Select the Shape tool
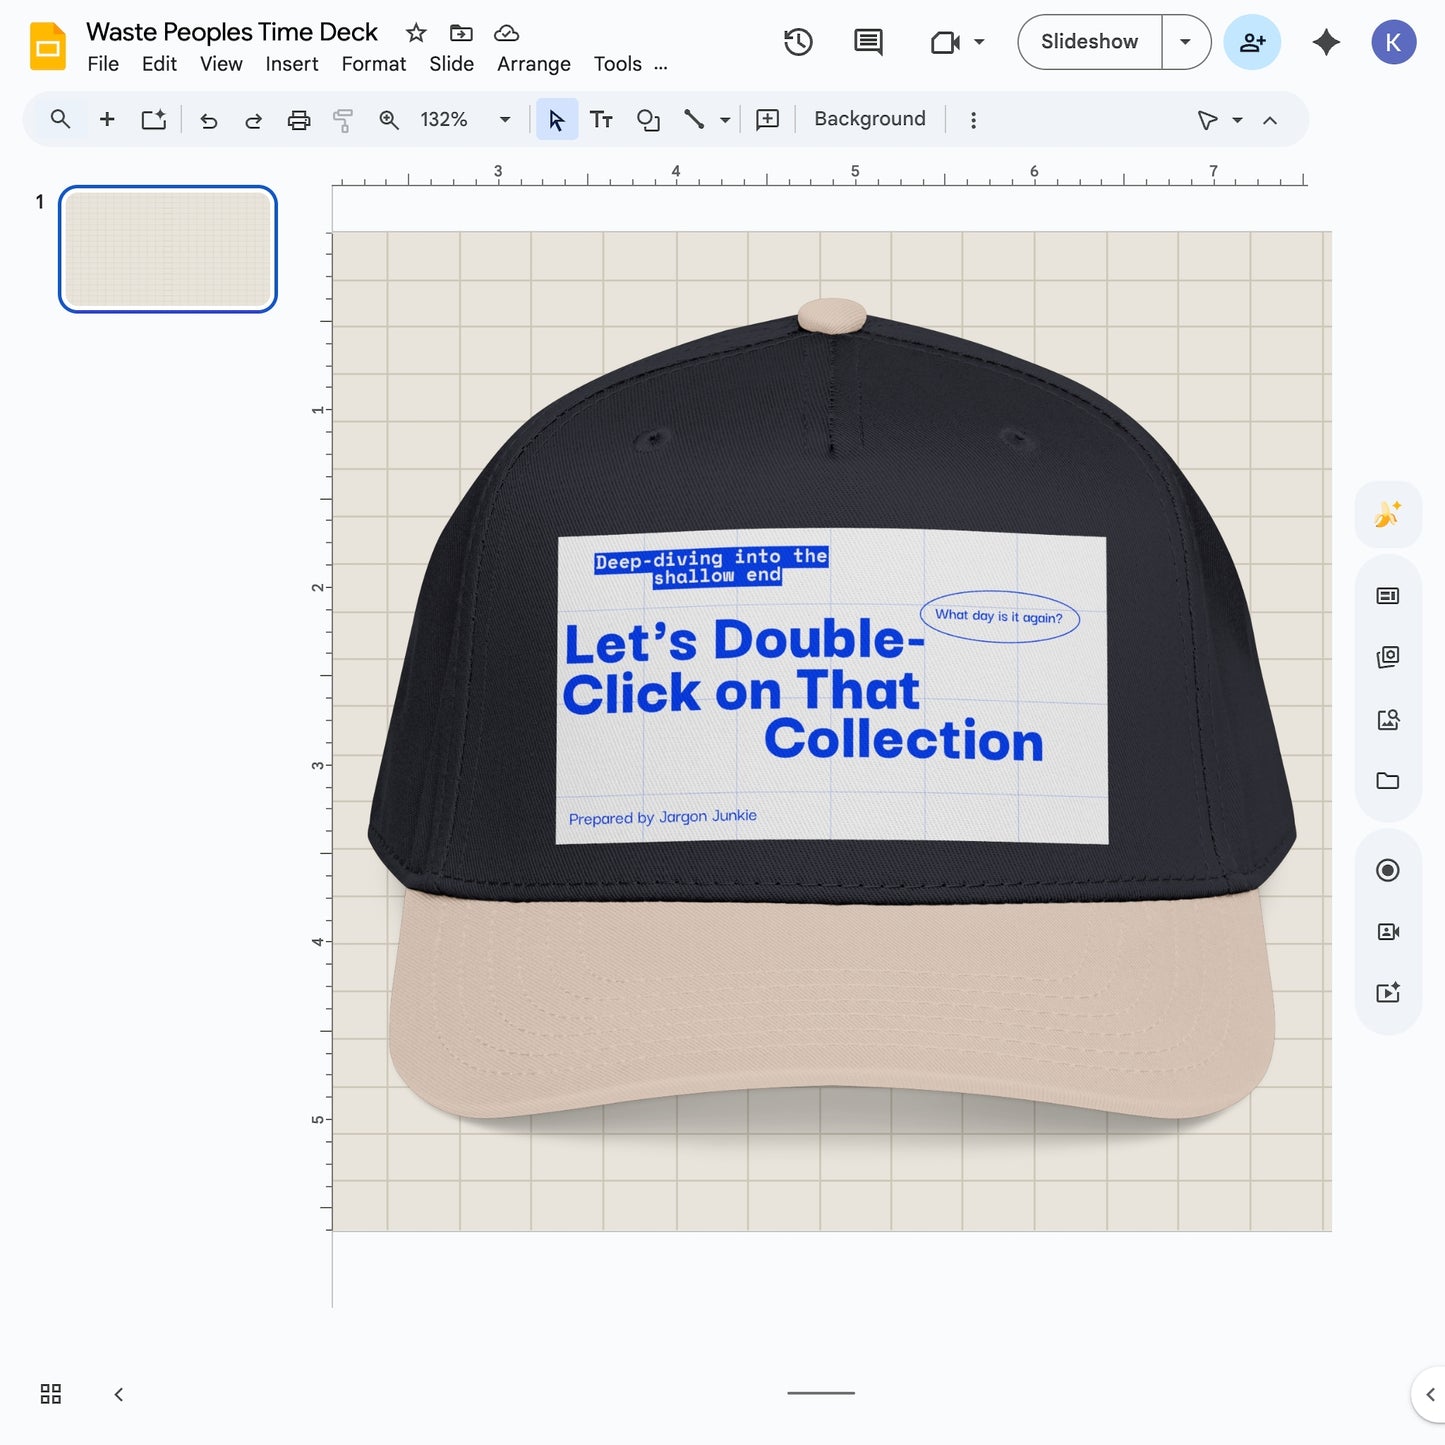This screenshot has width=1445, height=1445. (x=648, y=120)
